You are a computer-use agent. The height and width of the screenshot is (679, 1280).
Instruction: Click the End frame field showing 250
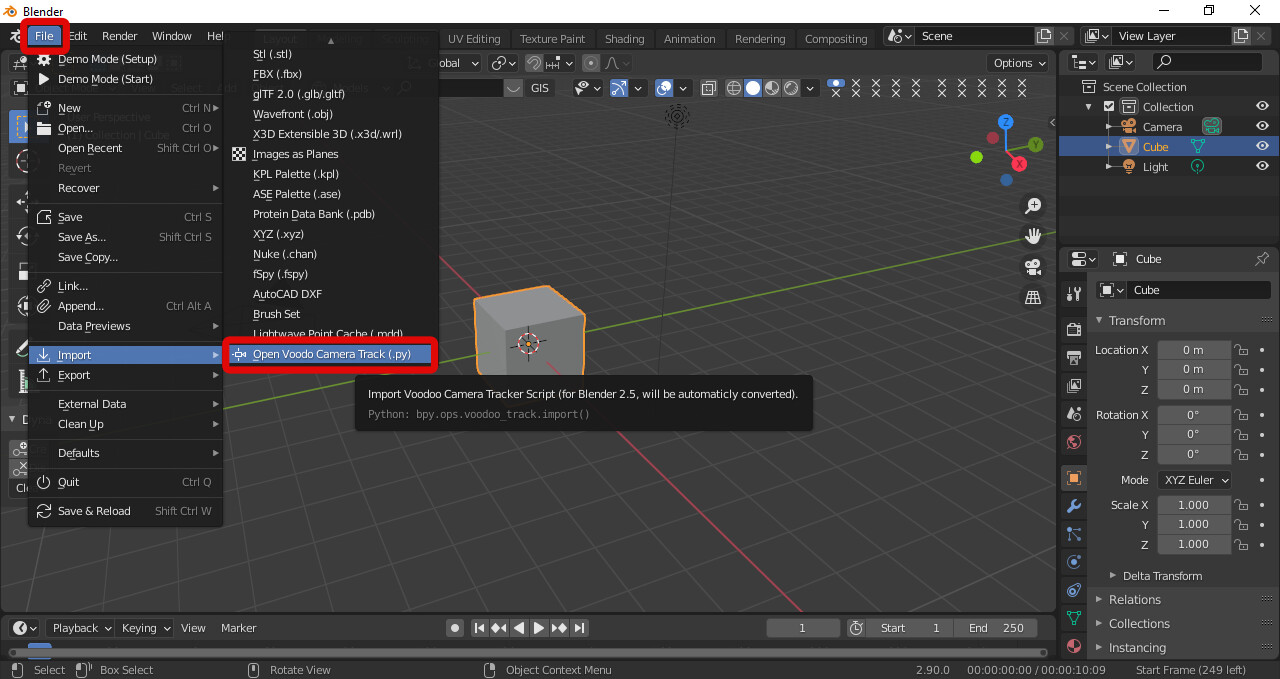(x=996, y=627)
